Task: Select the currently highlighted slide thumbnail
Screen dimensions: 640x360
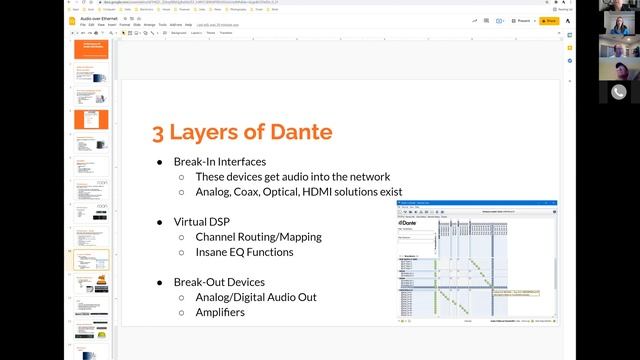Action: pyautogui.click(x=91, y=260)
